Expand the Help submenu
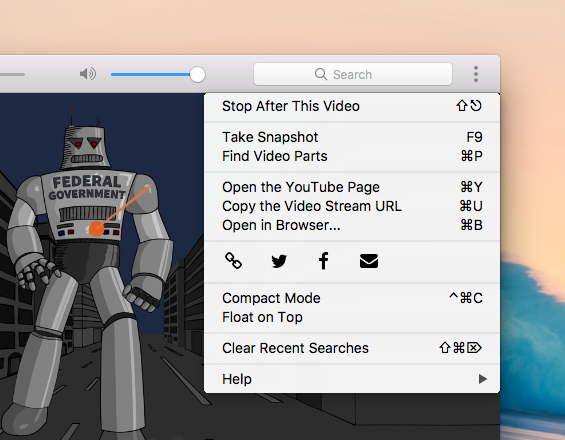 click(352, 379)
